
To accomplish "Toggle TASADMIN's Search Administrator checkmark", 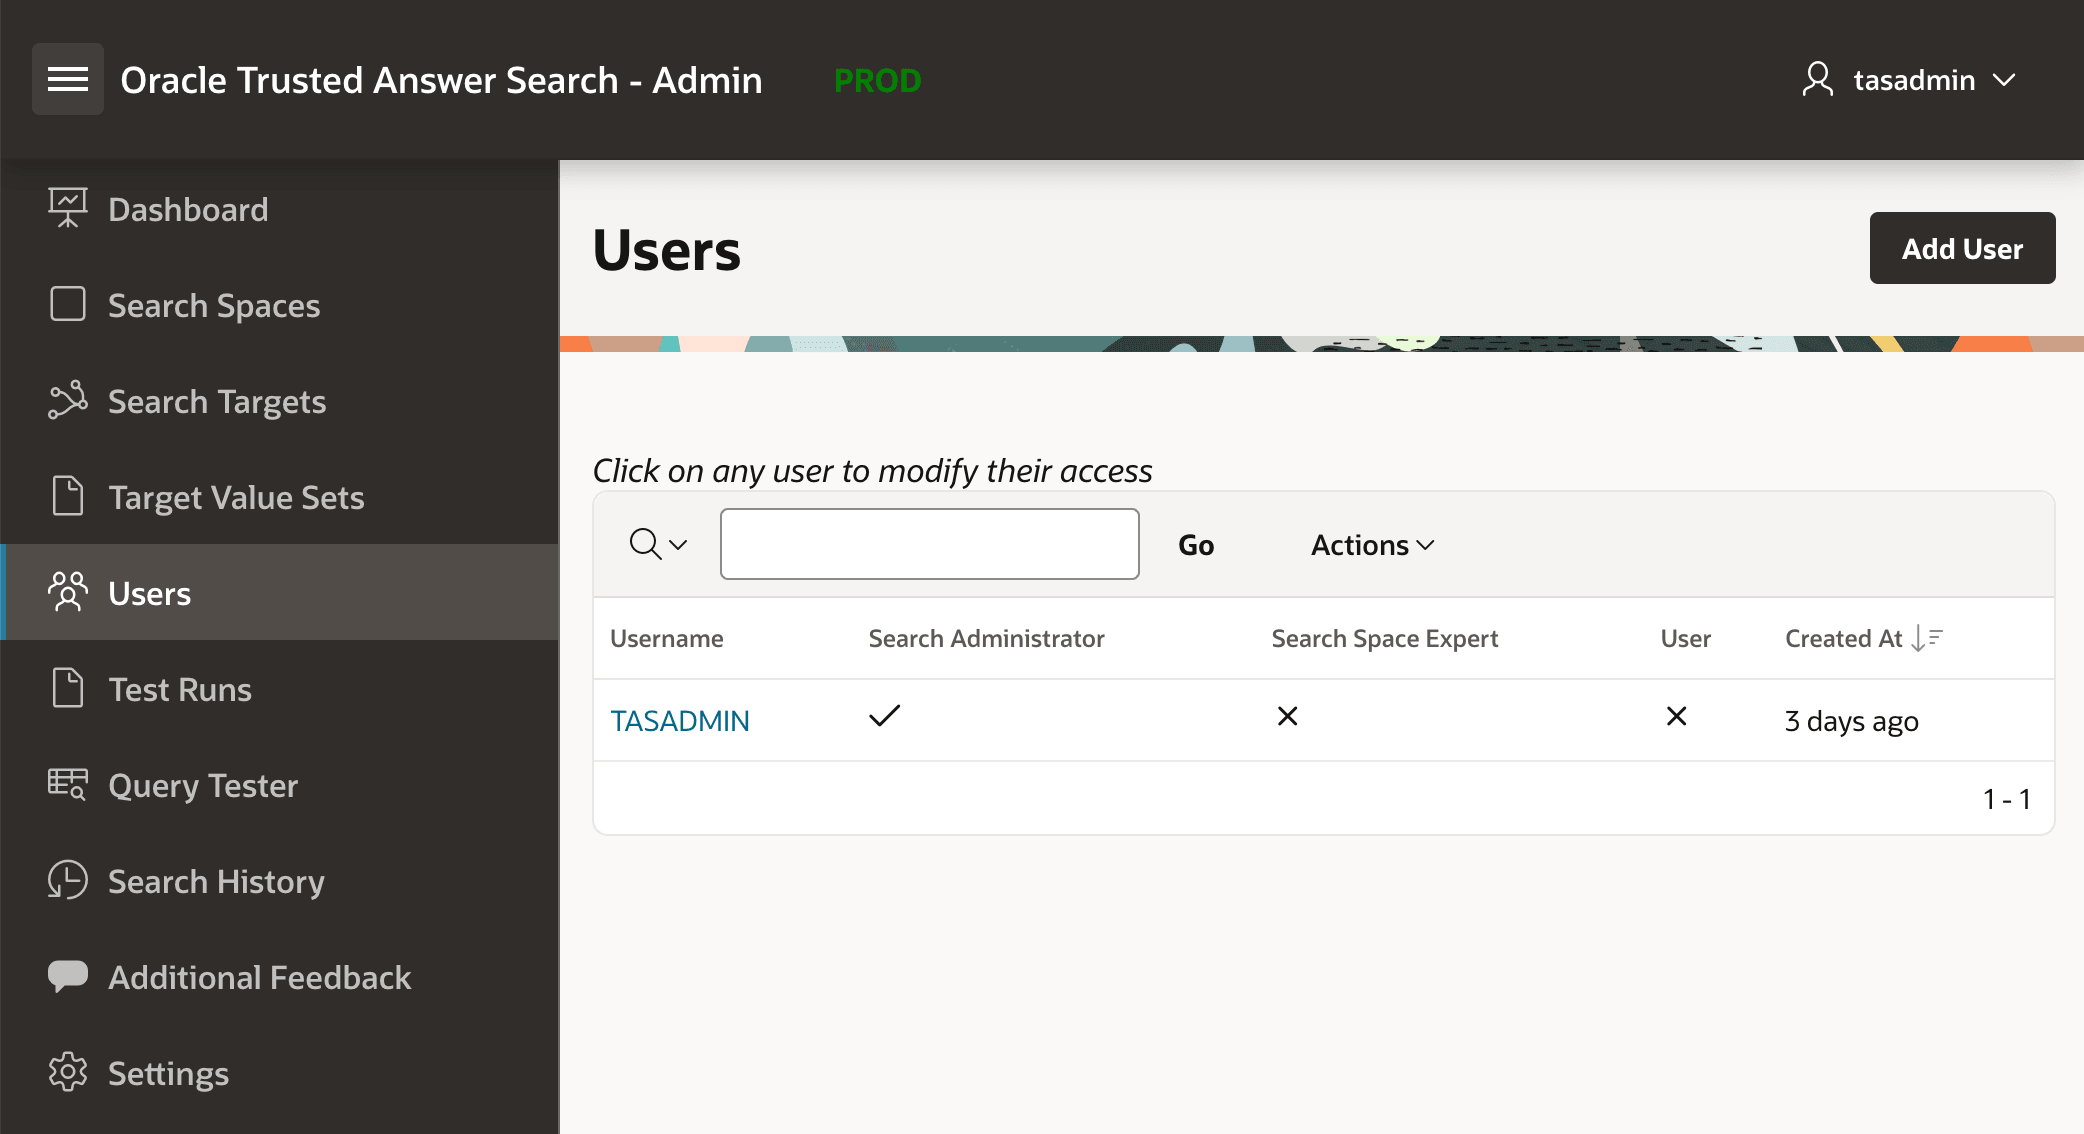I will pyautogui.click(x=885, y=717).
